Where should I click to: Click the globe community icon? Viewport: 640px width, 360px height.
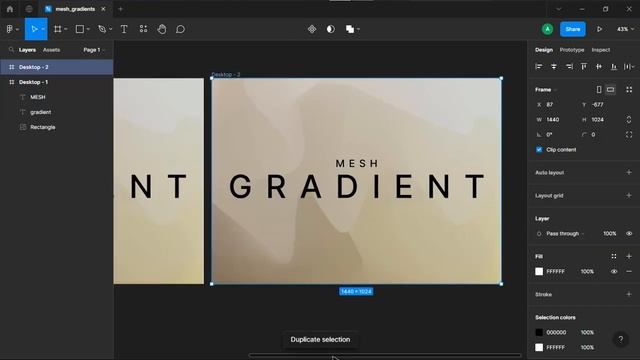click(29, 9)
